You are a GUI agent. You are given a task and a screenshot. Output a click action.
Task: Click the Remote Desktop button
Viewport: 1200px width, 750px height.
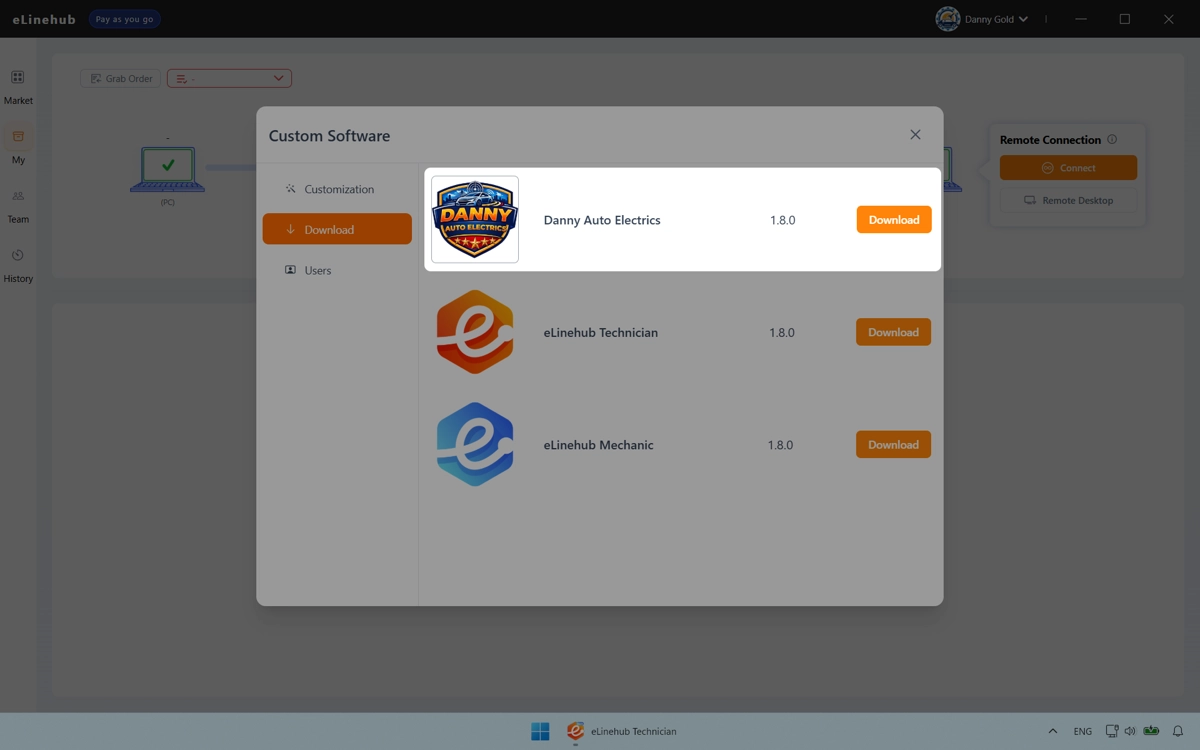coord(1068,200)
